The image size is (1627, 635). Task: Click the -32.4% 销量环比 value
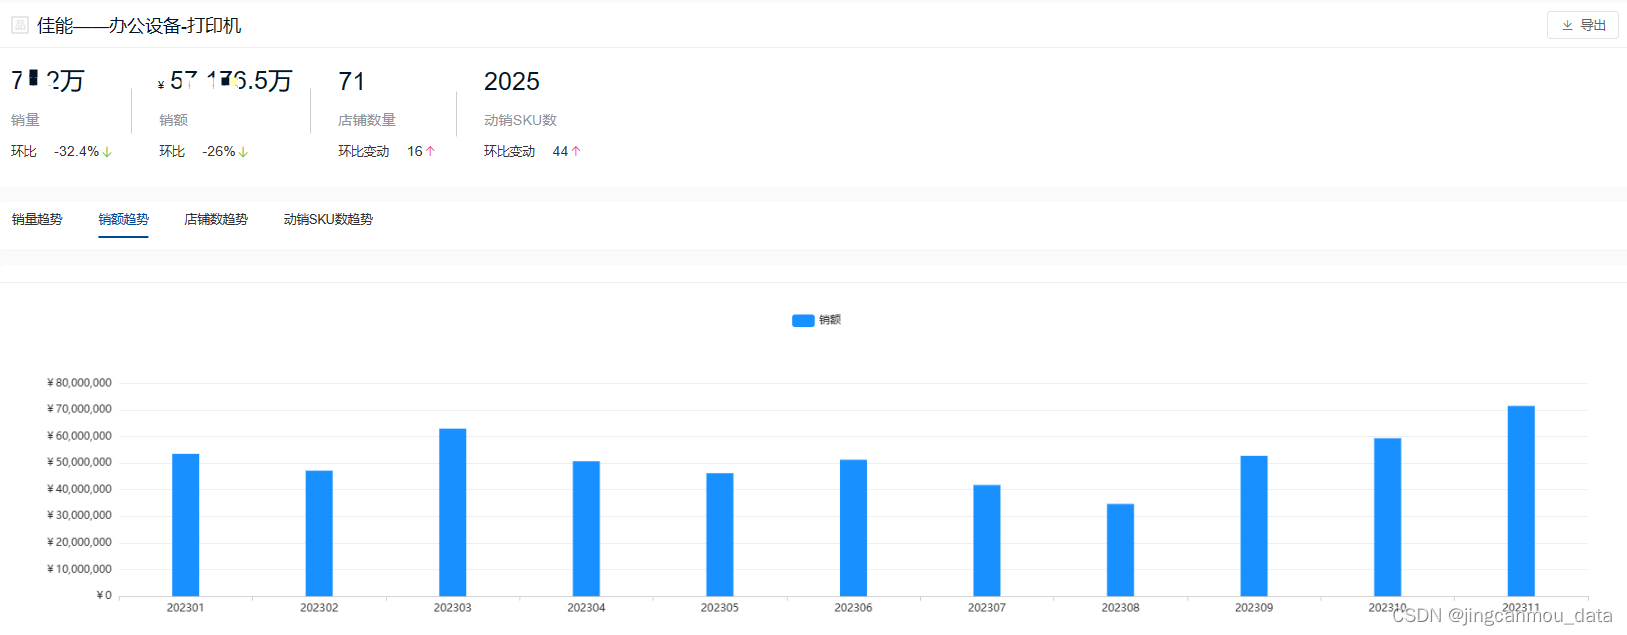(x=77, y=151)
